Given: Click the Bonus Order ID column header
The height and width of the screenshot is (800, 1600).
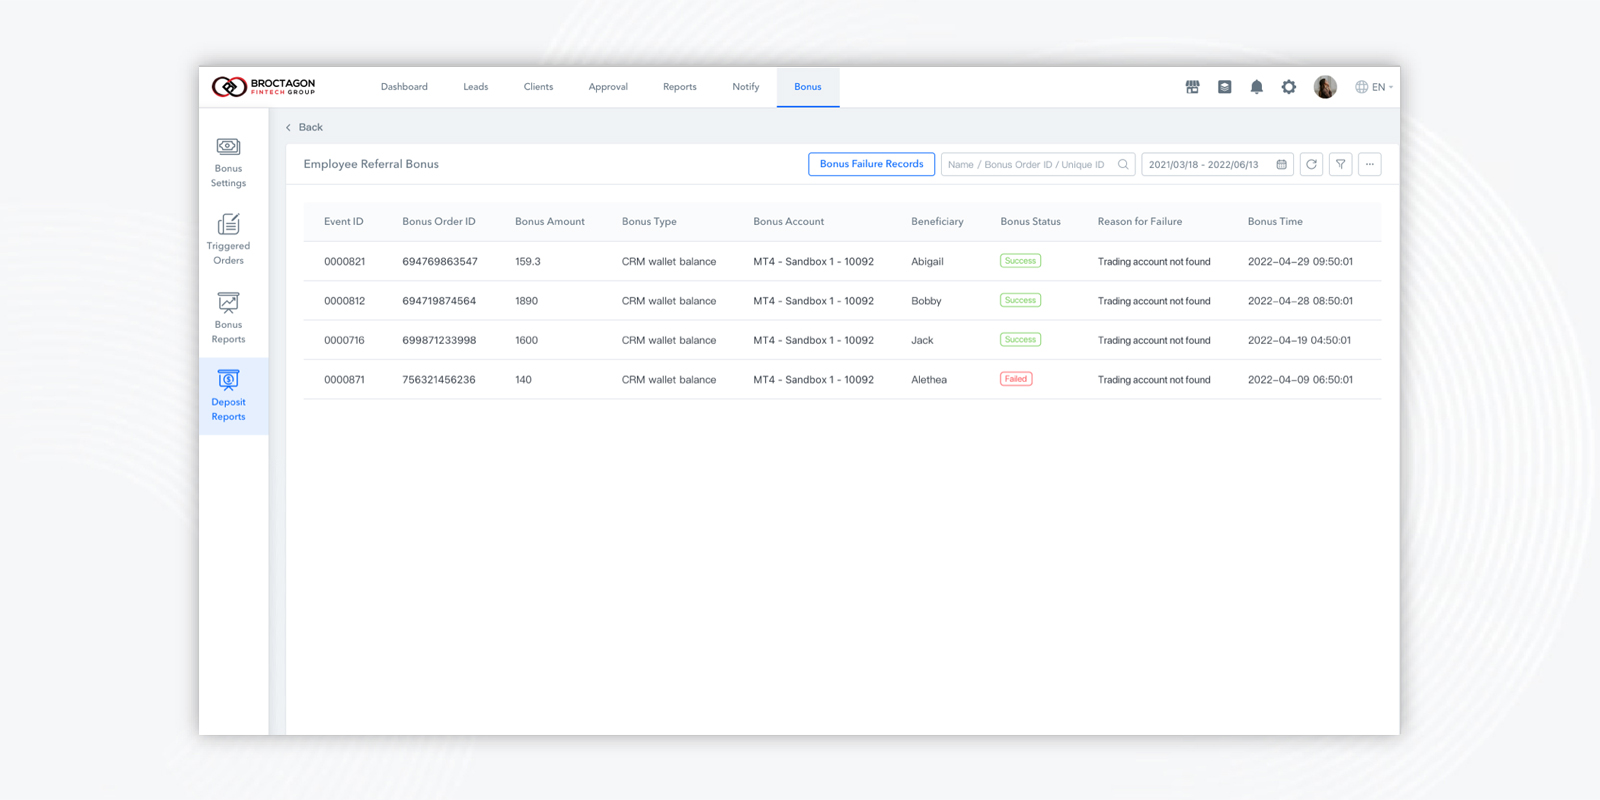Looking at the screenshot, I should [x=439, y=222].
